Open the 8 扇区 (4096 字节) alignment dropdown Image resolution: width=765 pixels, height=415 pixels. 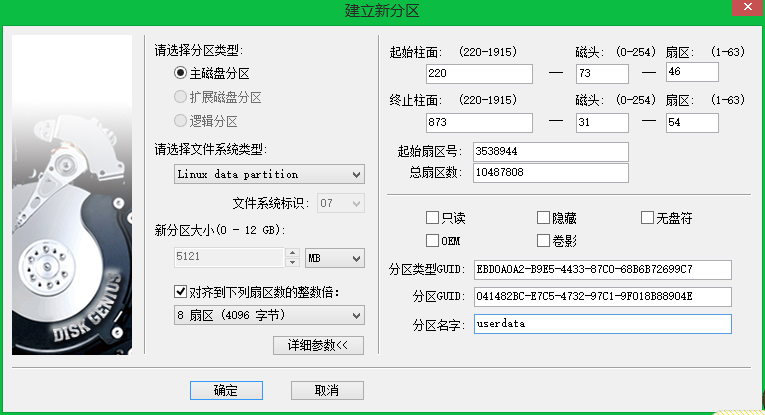[269, 315]
